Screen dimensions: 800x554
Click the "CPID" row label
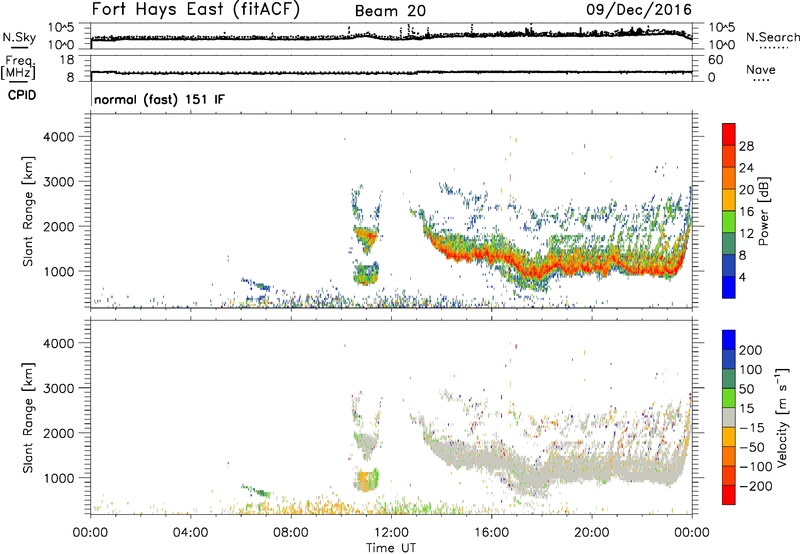pos(22,95)
